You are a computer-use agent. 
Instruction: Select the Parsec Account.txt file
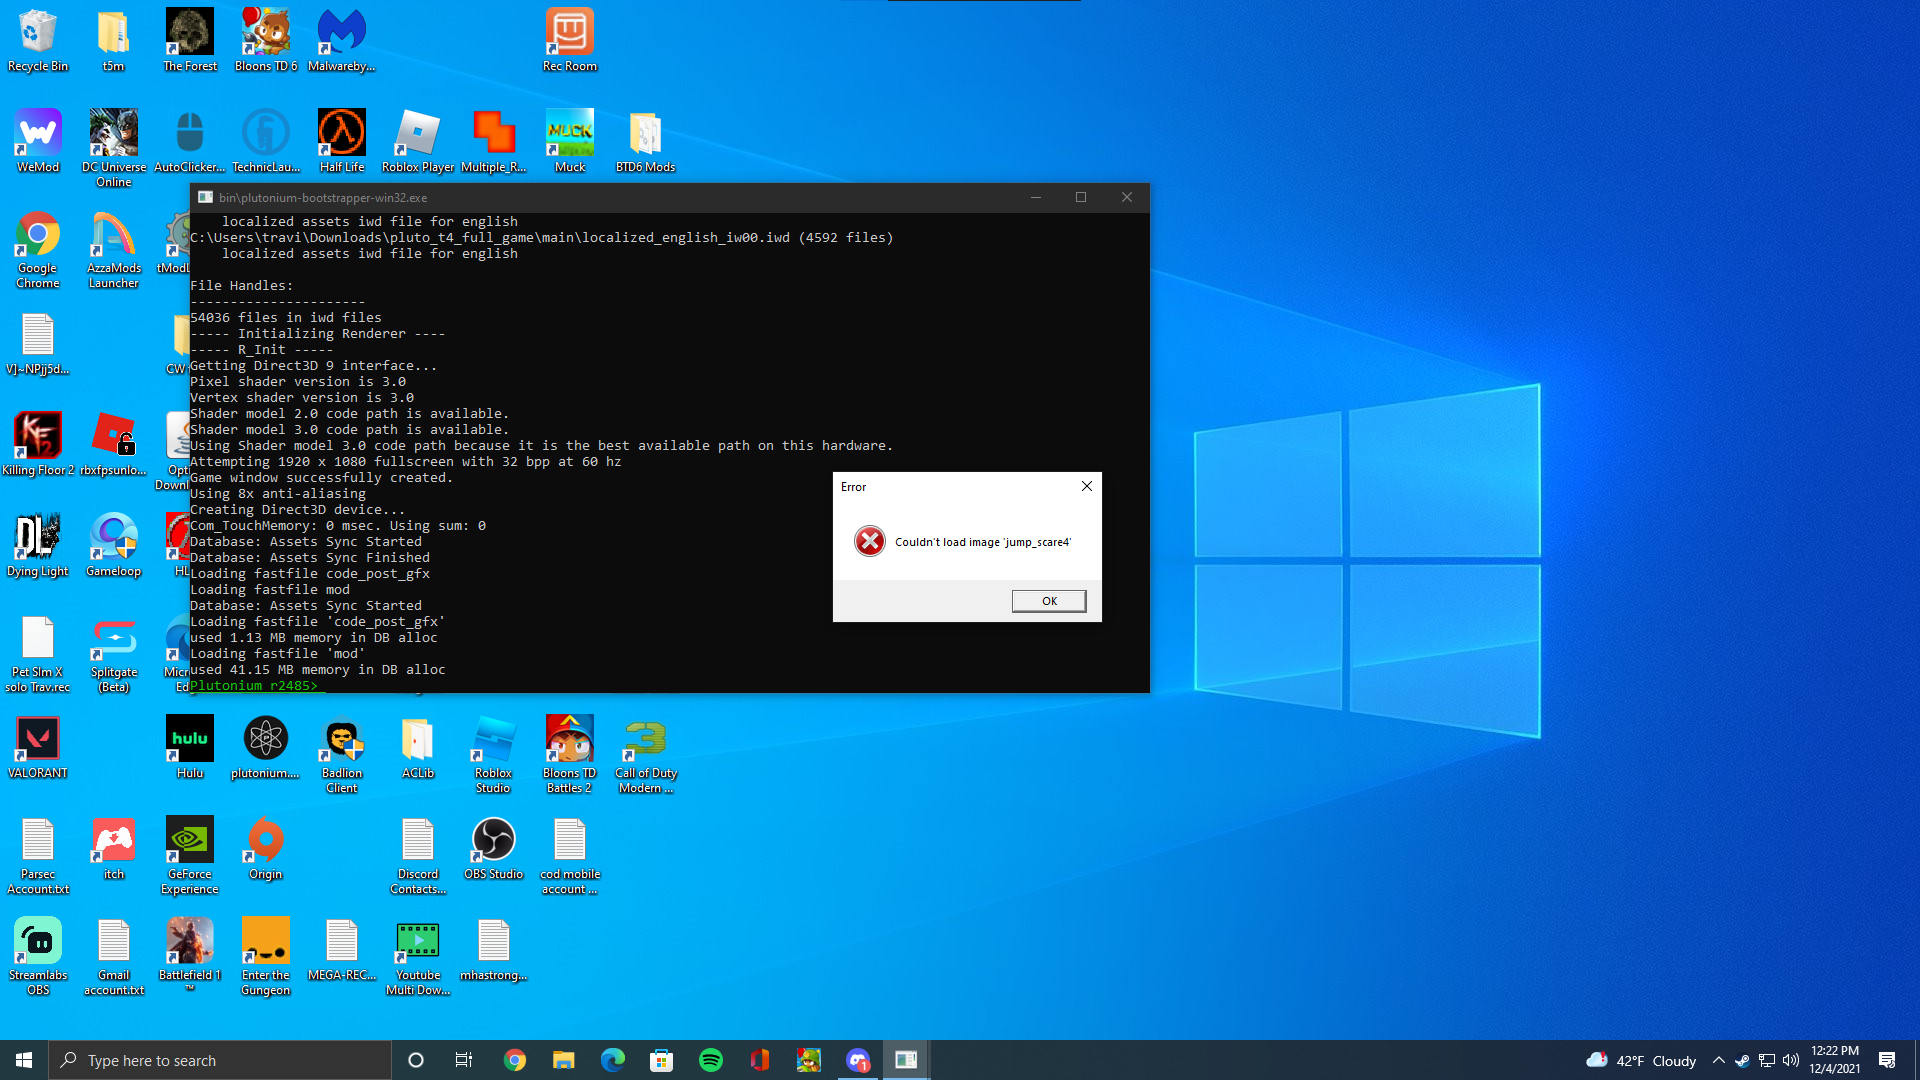tap(38, 855)
